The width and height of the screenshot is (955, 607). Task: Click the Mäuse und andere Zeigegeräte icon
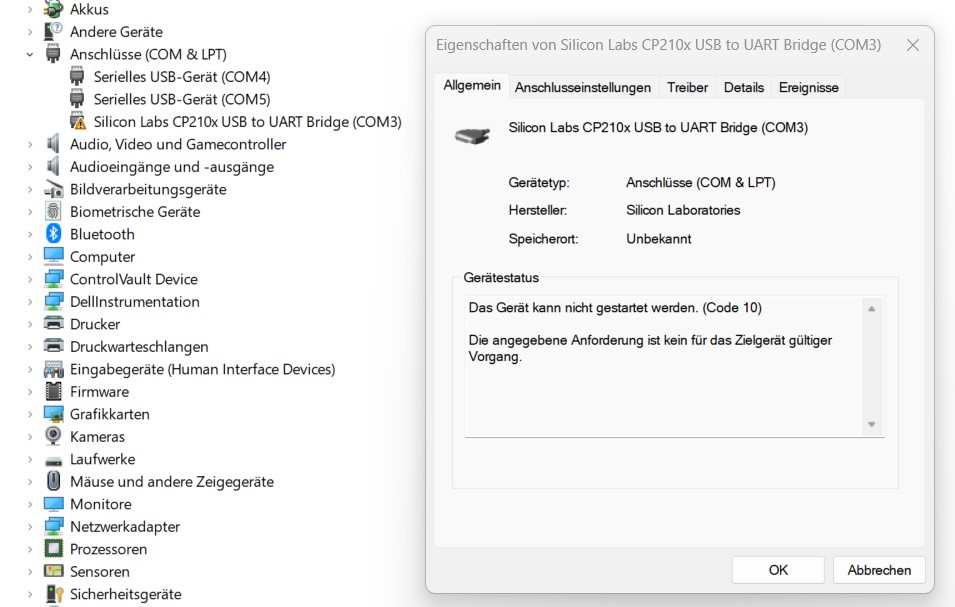(54, 482)
